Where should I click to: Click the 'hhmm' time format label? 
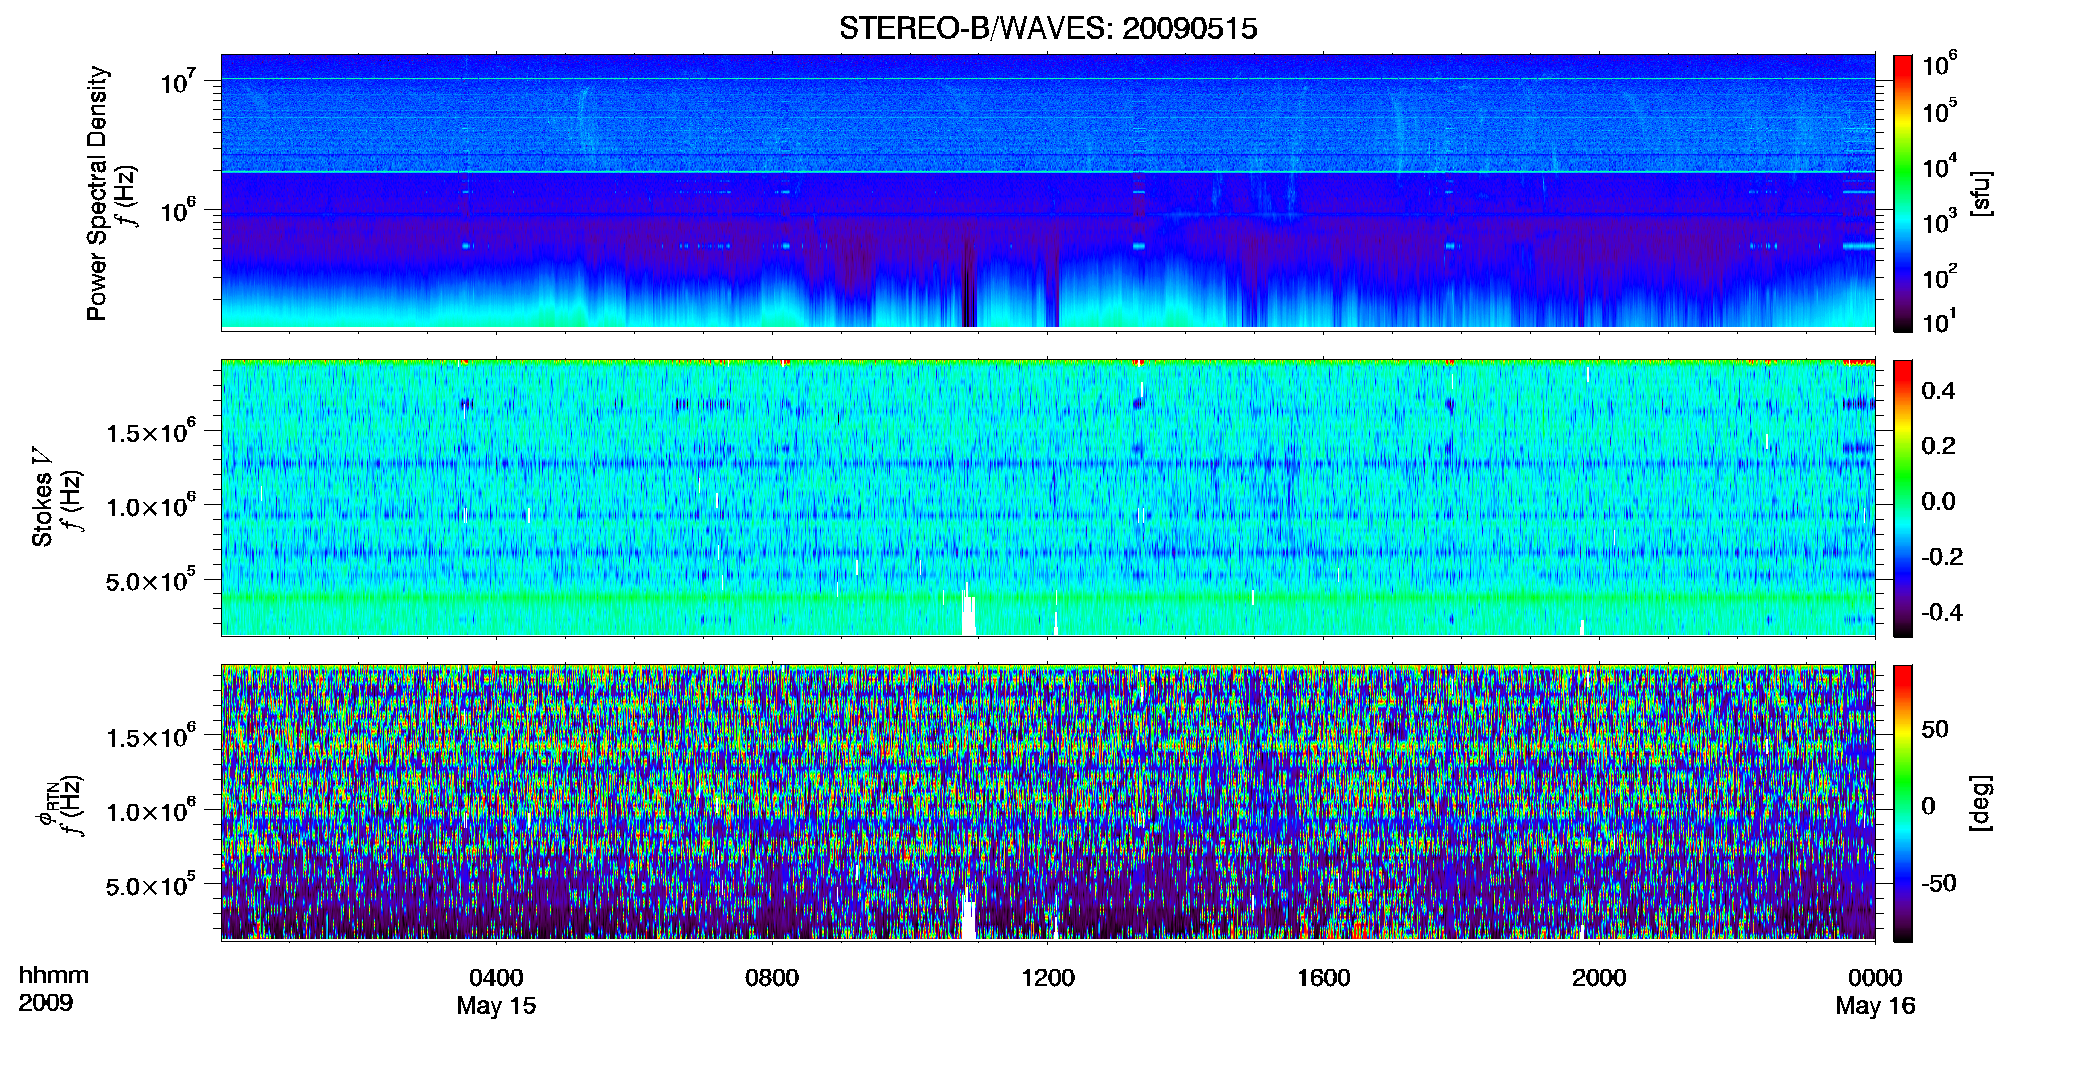click(x=54, y=976)
